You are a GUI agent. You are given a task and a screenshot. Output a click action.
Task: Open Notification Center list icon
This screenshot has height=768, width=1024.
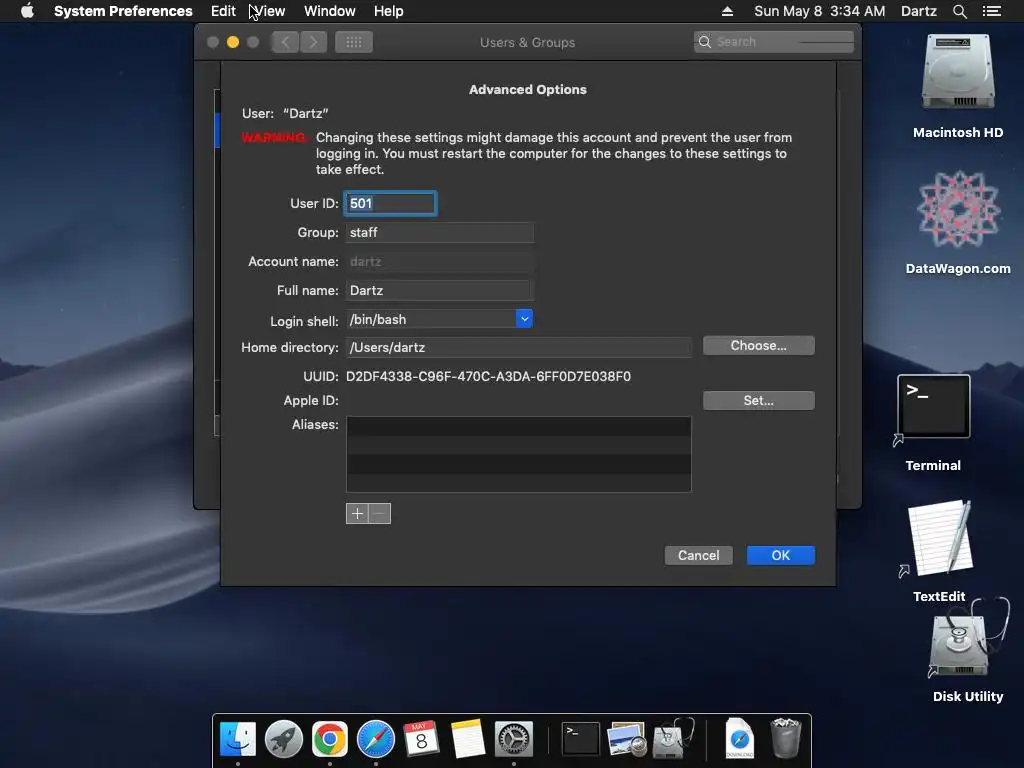click(x=992, y=11)
